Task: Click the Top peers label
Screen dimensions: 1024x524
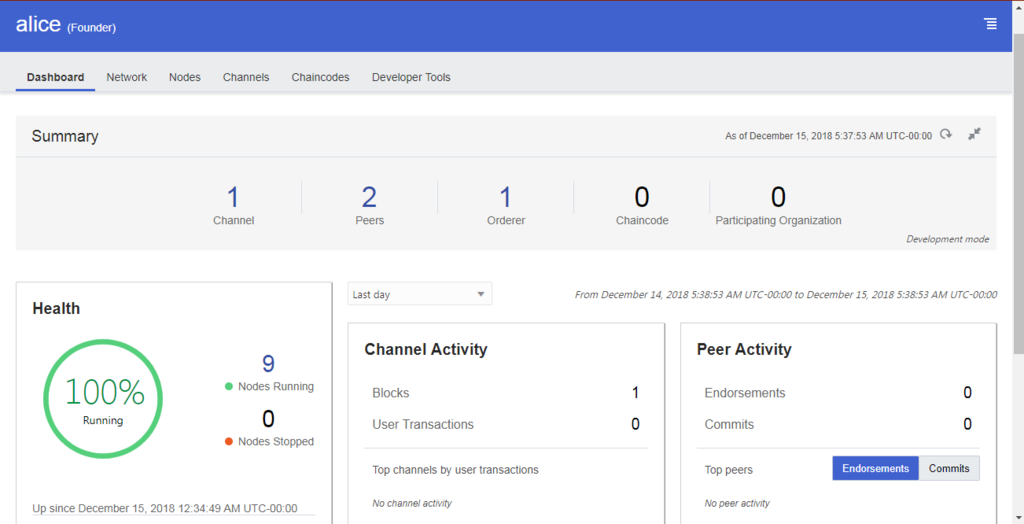Action: point(728,470)
